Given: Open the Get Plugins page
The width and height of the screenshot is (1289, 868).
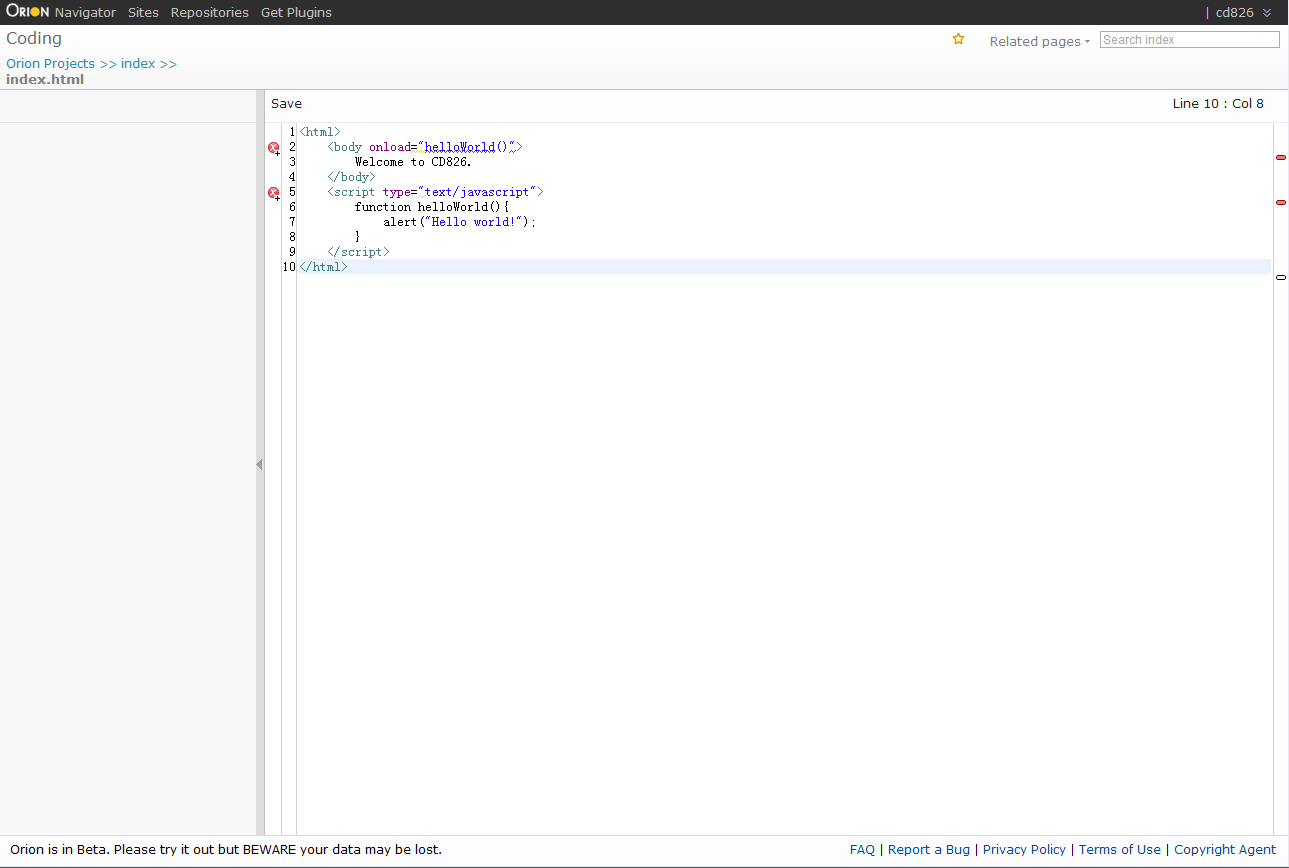Looking at the screenshot, I should [296, 12].
